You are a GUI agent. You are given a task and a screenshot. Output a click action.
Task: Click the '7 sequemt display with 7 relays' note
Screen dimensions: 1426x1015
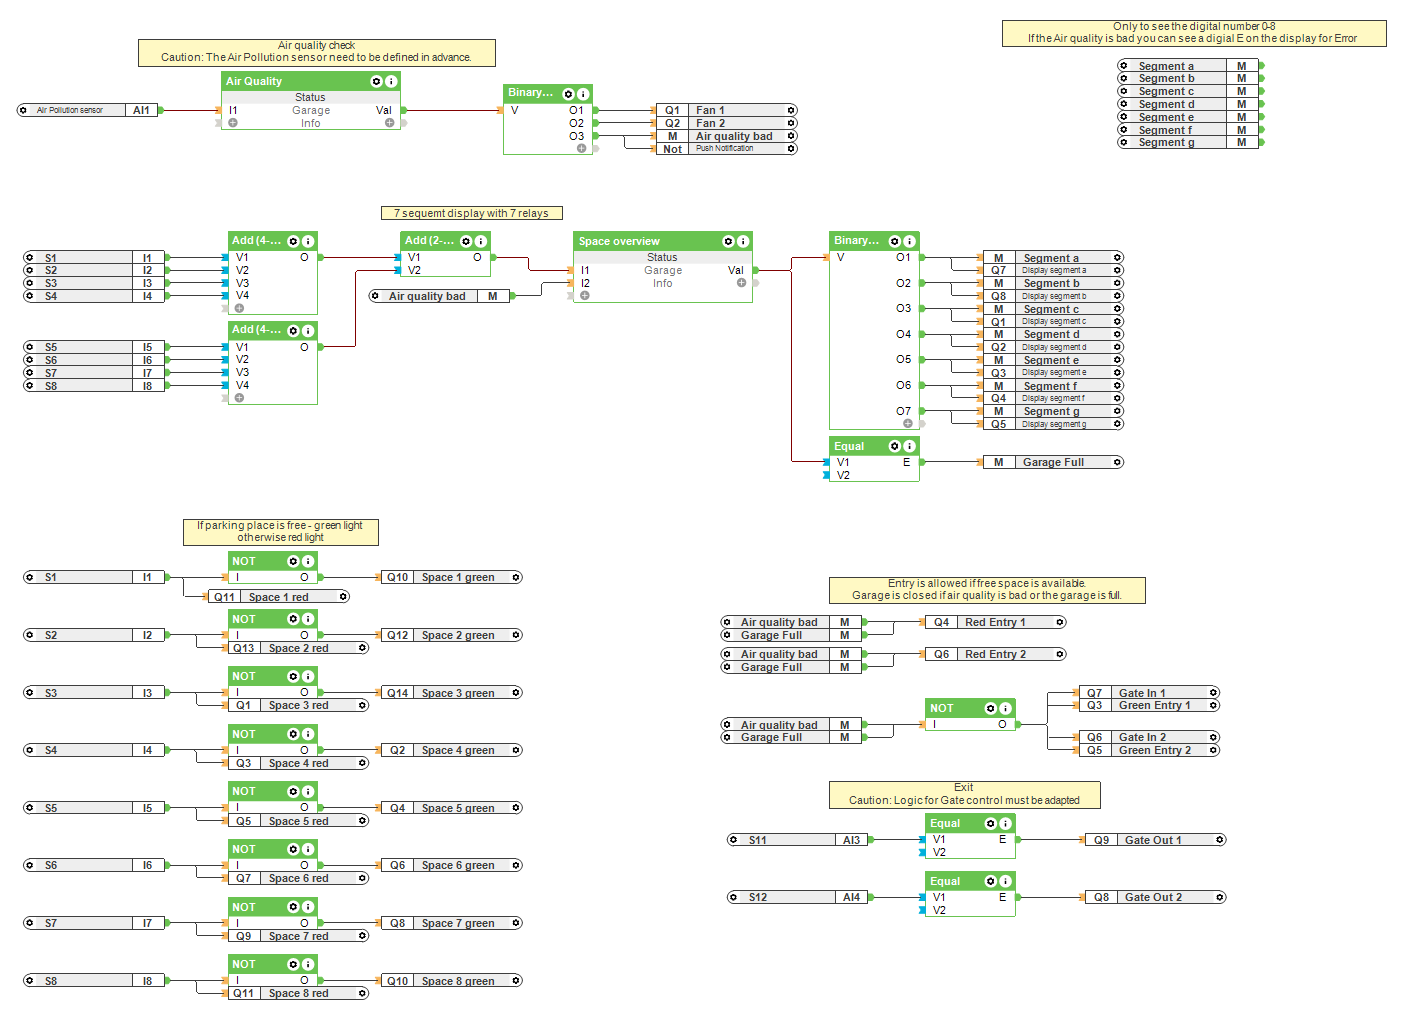point(471,213)
